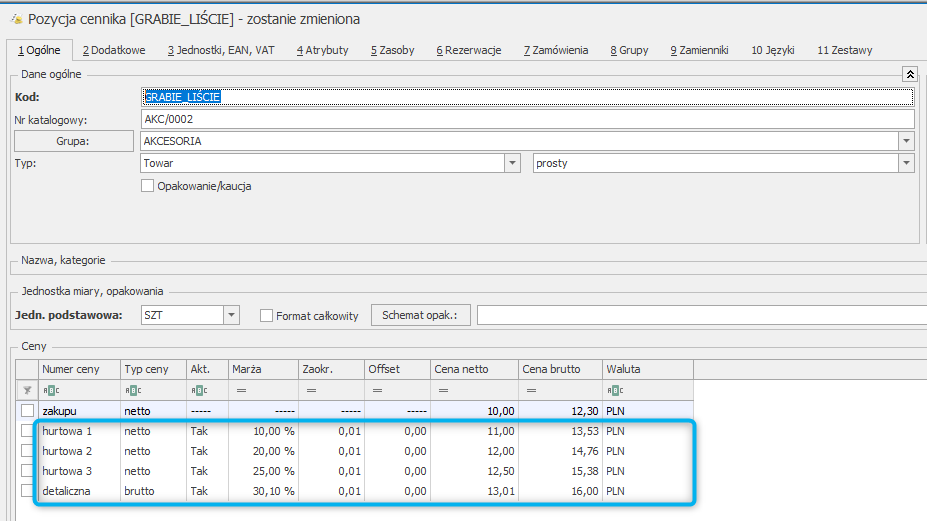Screen dimensions: 927x521
Task: Click the Schemat opak.: button
Action: tap(420, 315)
